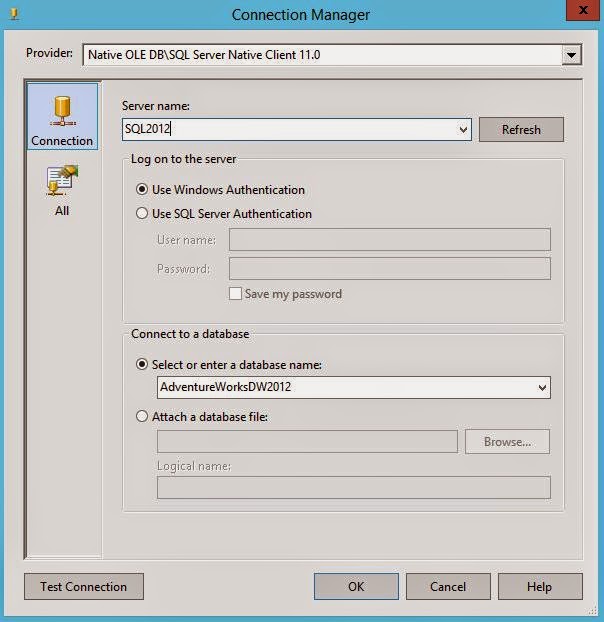The width and height of the screenshot is (604, 622).
Task: Cancel the connection dialog
Action: (x=448, y=586)
